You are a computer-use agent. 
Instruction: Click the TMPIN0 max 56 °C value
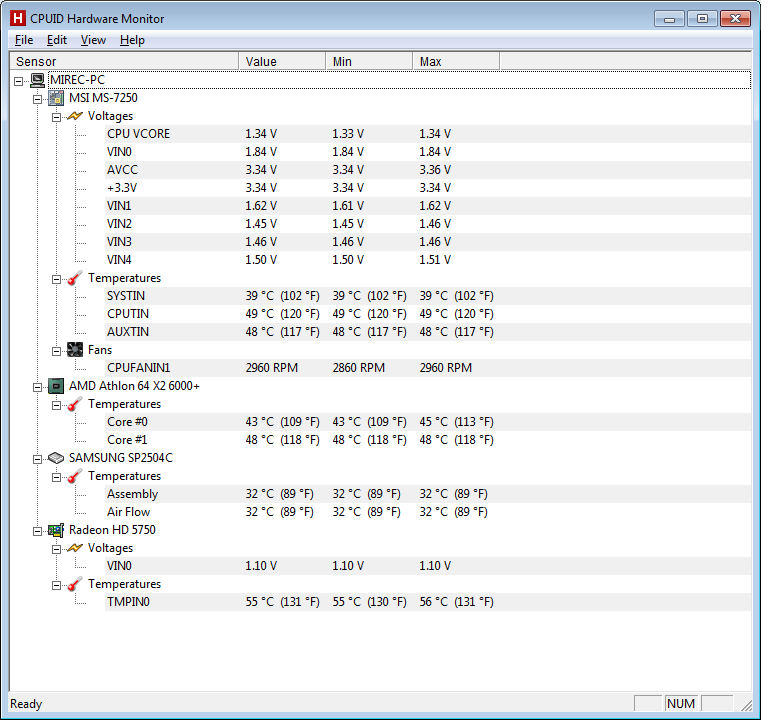[456, 602]
